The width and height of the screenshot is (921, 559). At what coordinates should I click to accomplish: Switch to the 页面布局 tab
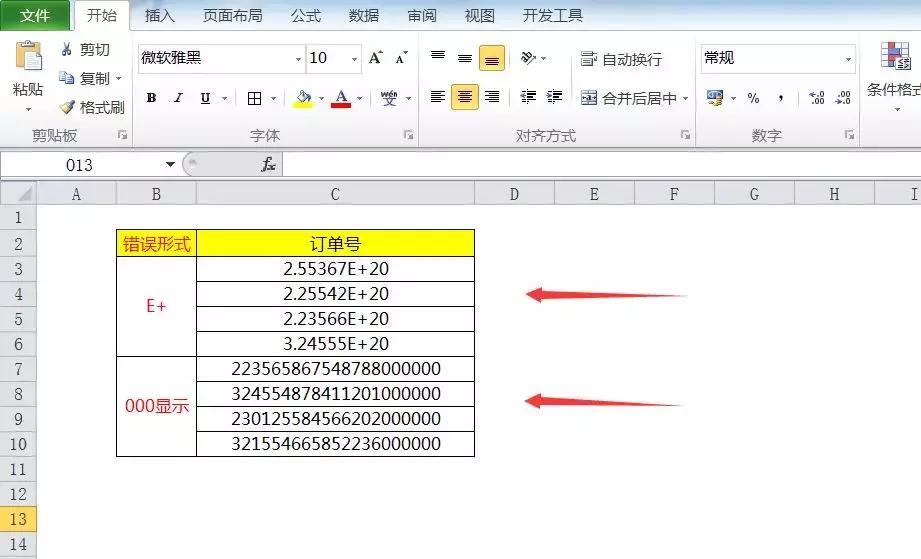[x=233, y=15]
